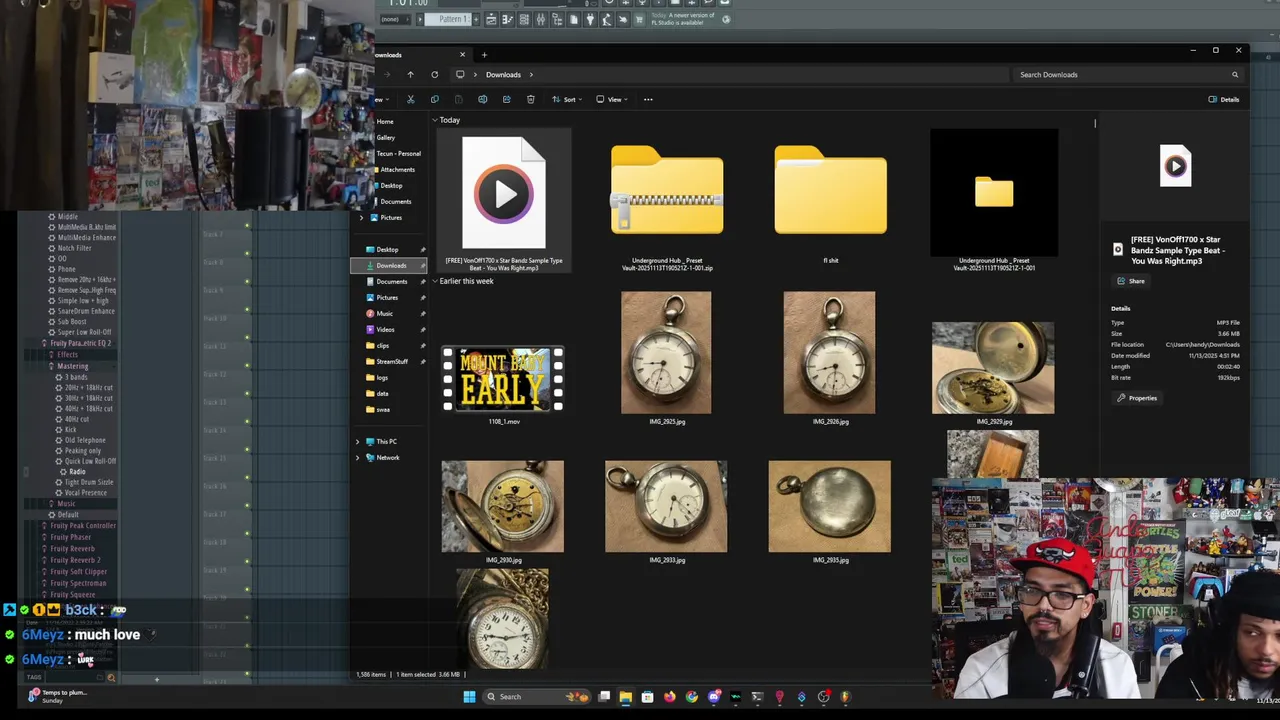Click the chevron after Downloads in address bar

pyautogui.click(x=531, y=74)
